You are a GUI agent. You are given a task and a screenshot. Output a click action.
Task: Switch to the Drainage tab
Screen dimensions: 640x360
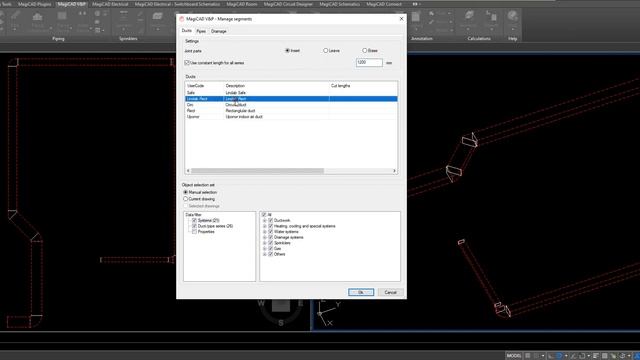click(x=219, y=31)
